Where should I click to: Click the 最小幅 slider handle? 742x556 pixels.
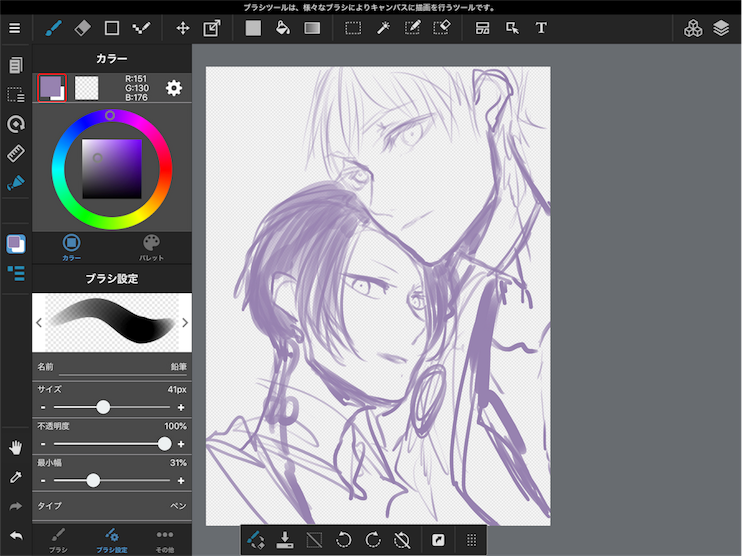(x=93, y=480)
